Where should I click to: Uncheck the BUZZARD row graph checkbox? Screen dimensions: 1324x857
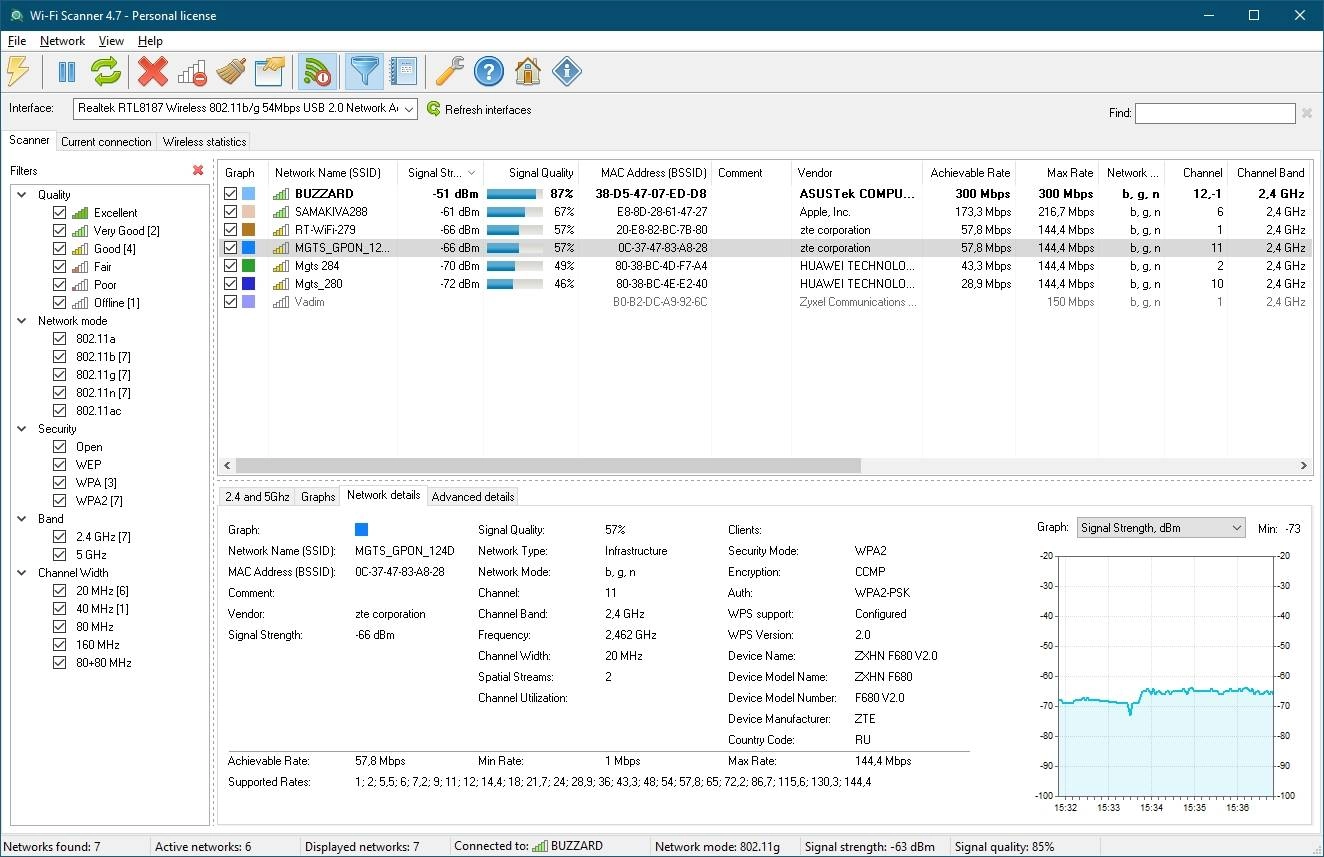(x=231, y=194)
